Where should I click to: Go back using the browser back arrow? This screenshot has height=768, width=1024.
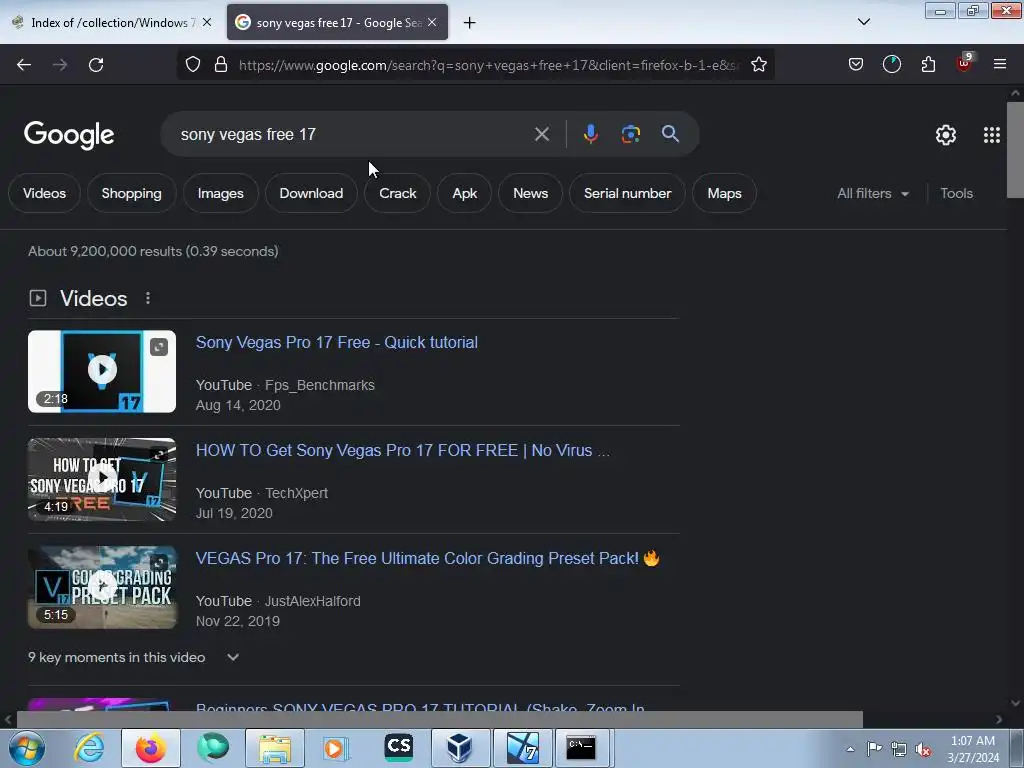point(24,65)
